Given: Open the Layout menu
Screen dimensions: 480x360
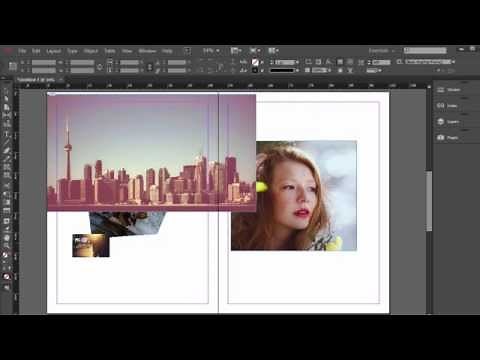Looking at the screenshot, I should coord(53,51).
